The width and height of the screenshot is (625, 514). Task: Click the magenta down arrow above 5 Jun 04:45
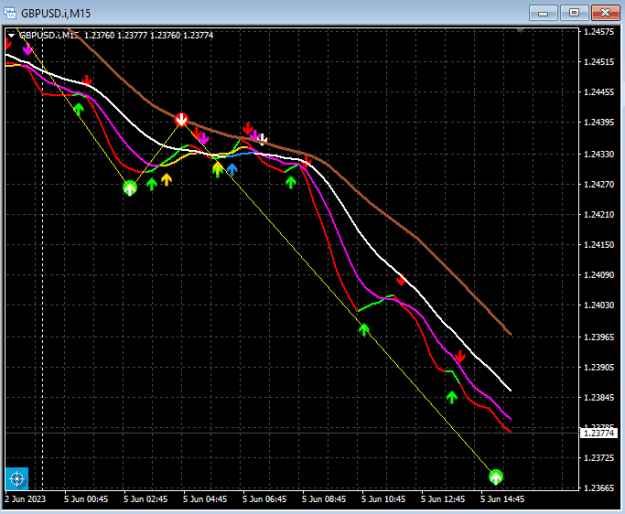pyautogui.click(x=204, y=139)
